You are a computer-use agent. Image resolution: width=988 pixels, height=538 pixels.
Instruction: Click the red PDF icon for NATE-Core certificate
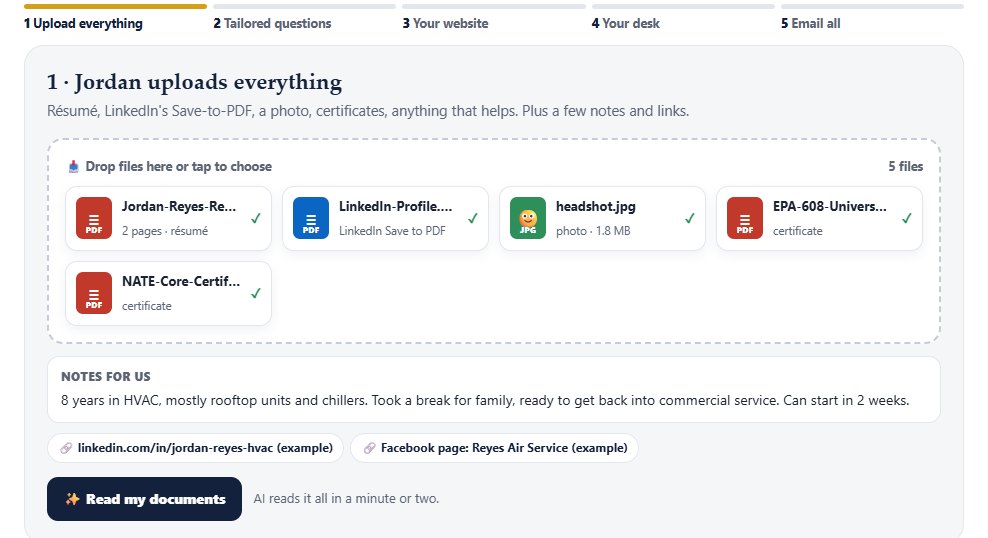click(94, 293)
